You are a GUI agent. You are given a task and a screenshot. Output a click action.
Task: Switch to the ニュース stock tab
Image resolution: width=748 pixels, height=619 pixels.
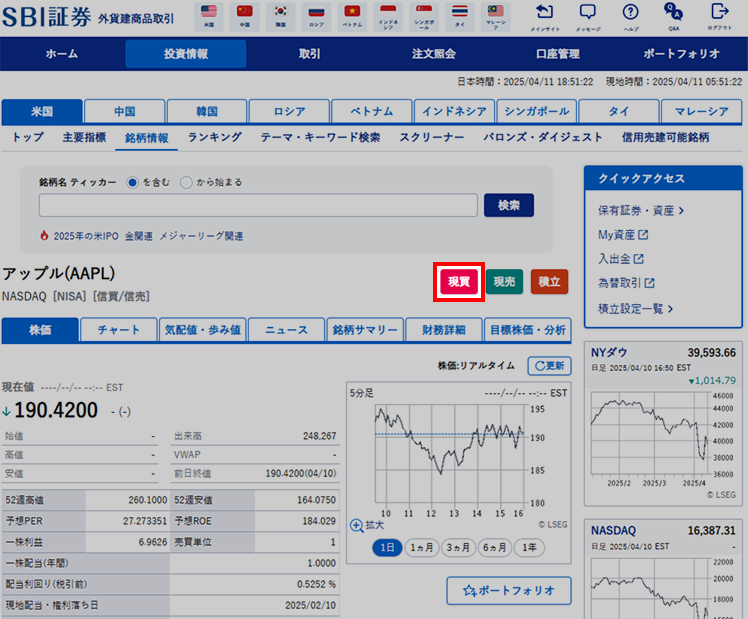coord(286,330)
